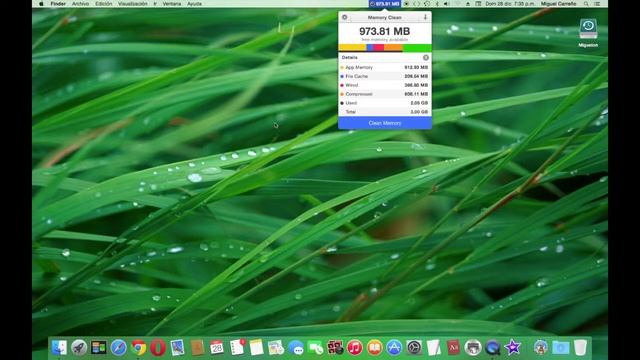Open Spotlight search magnifier
The height and width of the screenshot is (360, 640).
[586, 4]
